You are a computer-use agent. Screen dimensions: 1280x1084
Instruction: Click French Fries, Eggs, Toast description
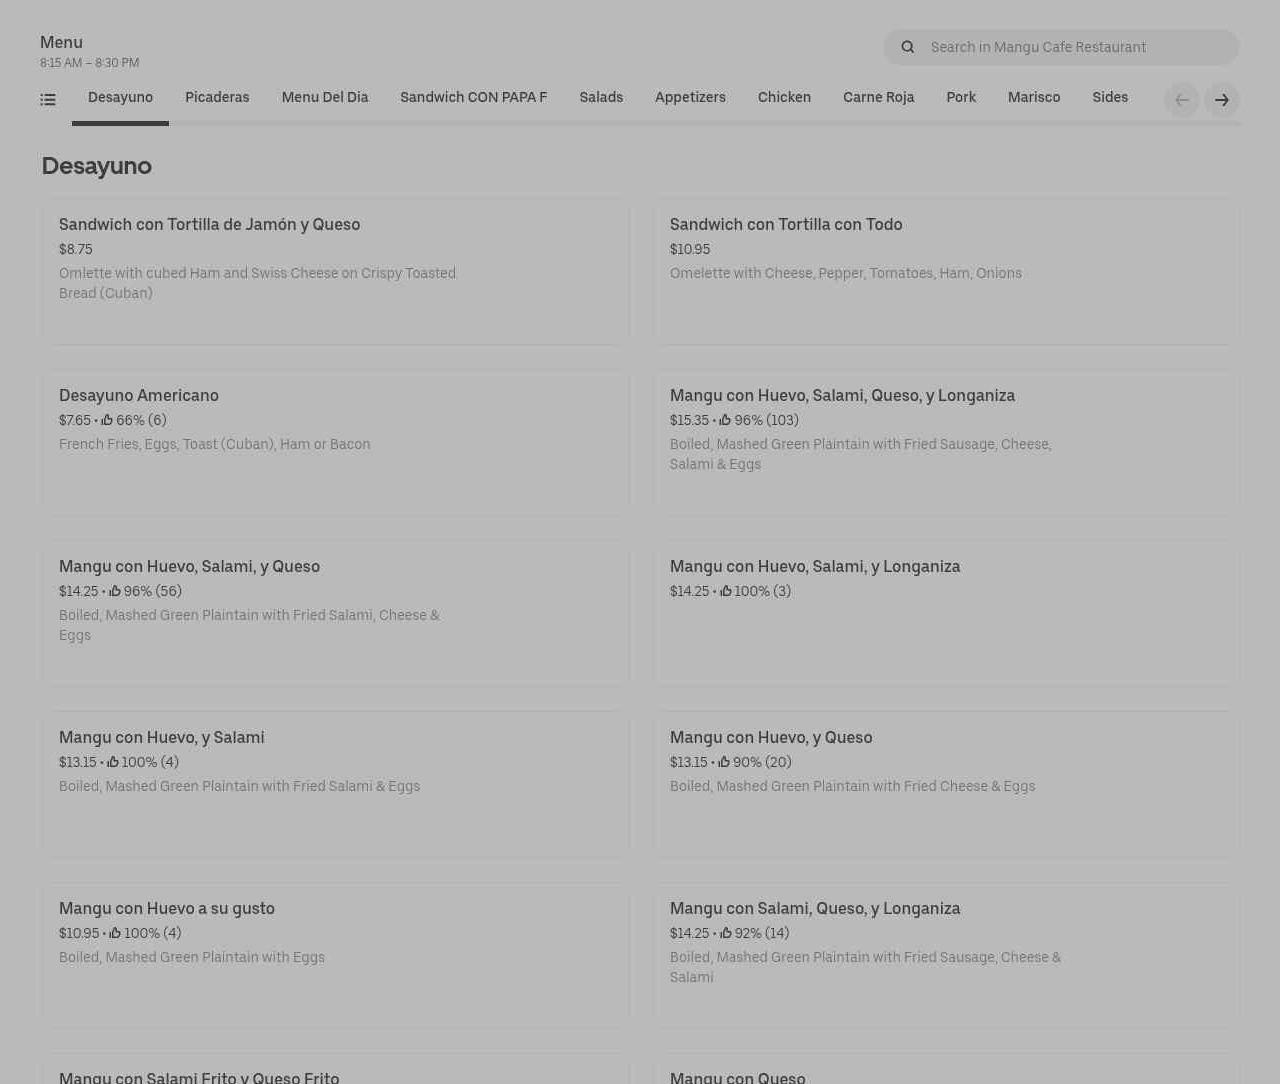tap(215, 445)
